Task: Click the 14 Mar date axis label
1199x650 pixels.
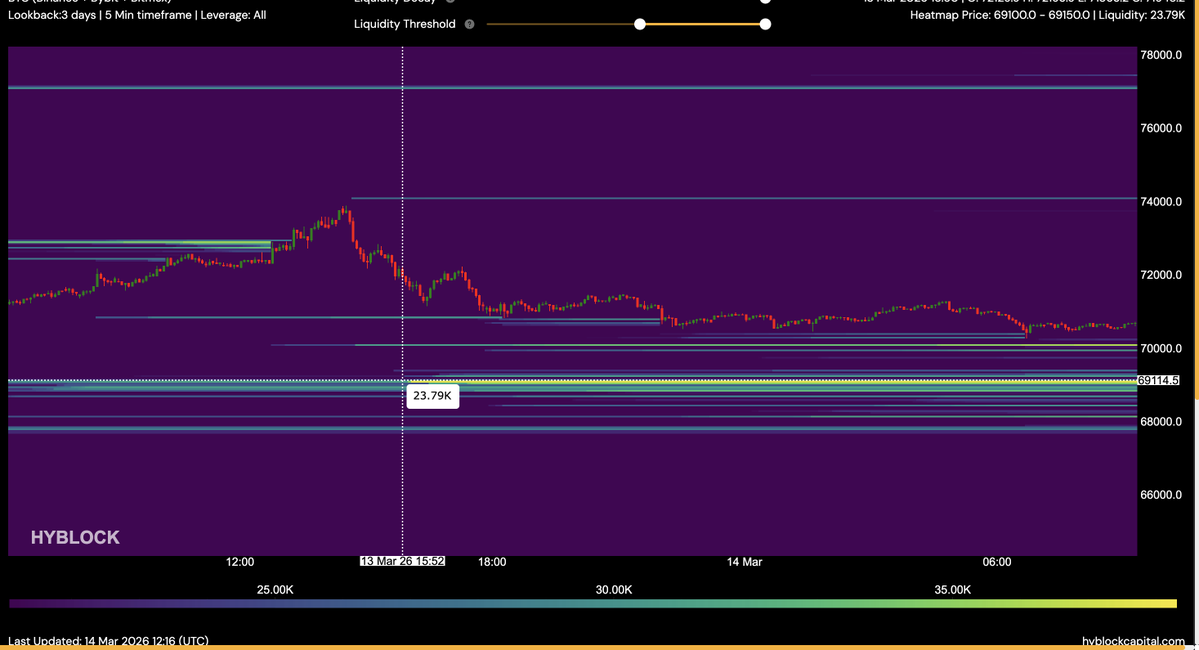Action: tap(745, 562)
